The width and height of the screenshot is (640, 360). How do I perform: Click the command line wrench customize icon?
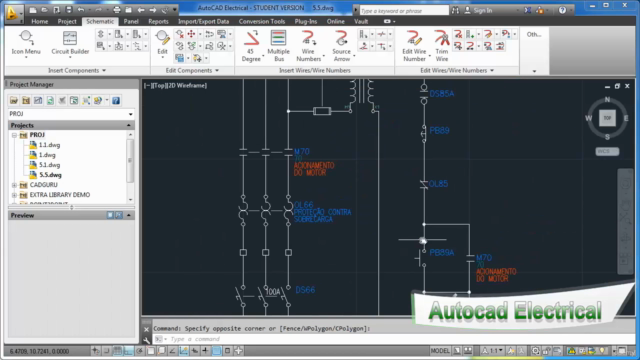(147, 340)
